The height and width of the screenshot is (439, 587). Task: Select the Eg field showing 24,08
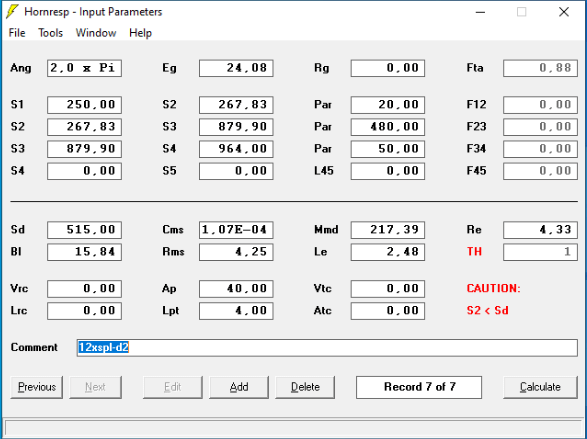pyautogui.click(x=236, y=68)
